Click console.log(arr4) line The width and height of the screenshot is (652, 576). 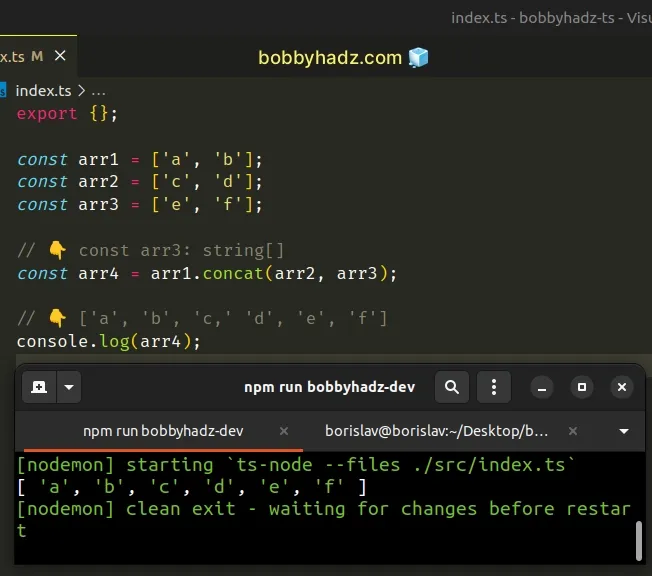pyautogui.click(x=109, y=342)
